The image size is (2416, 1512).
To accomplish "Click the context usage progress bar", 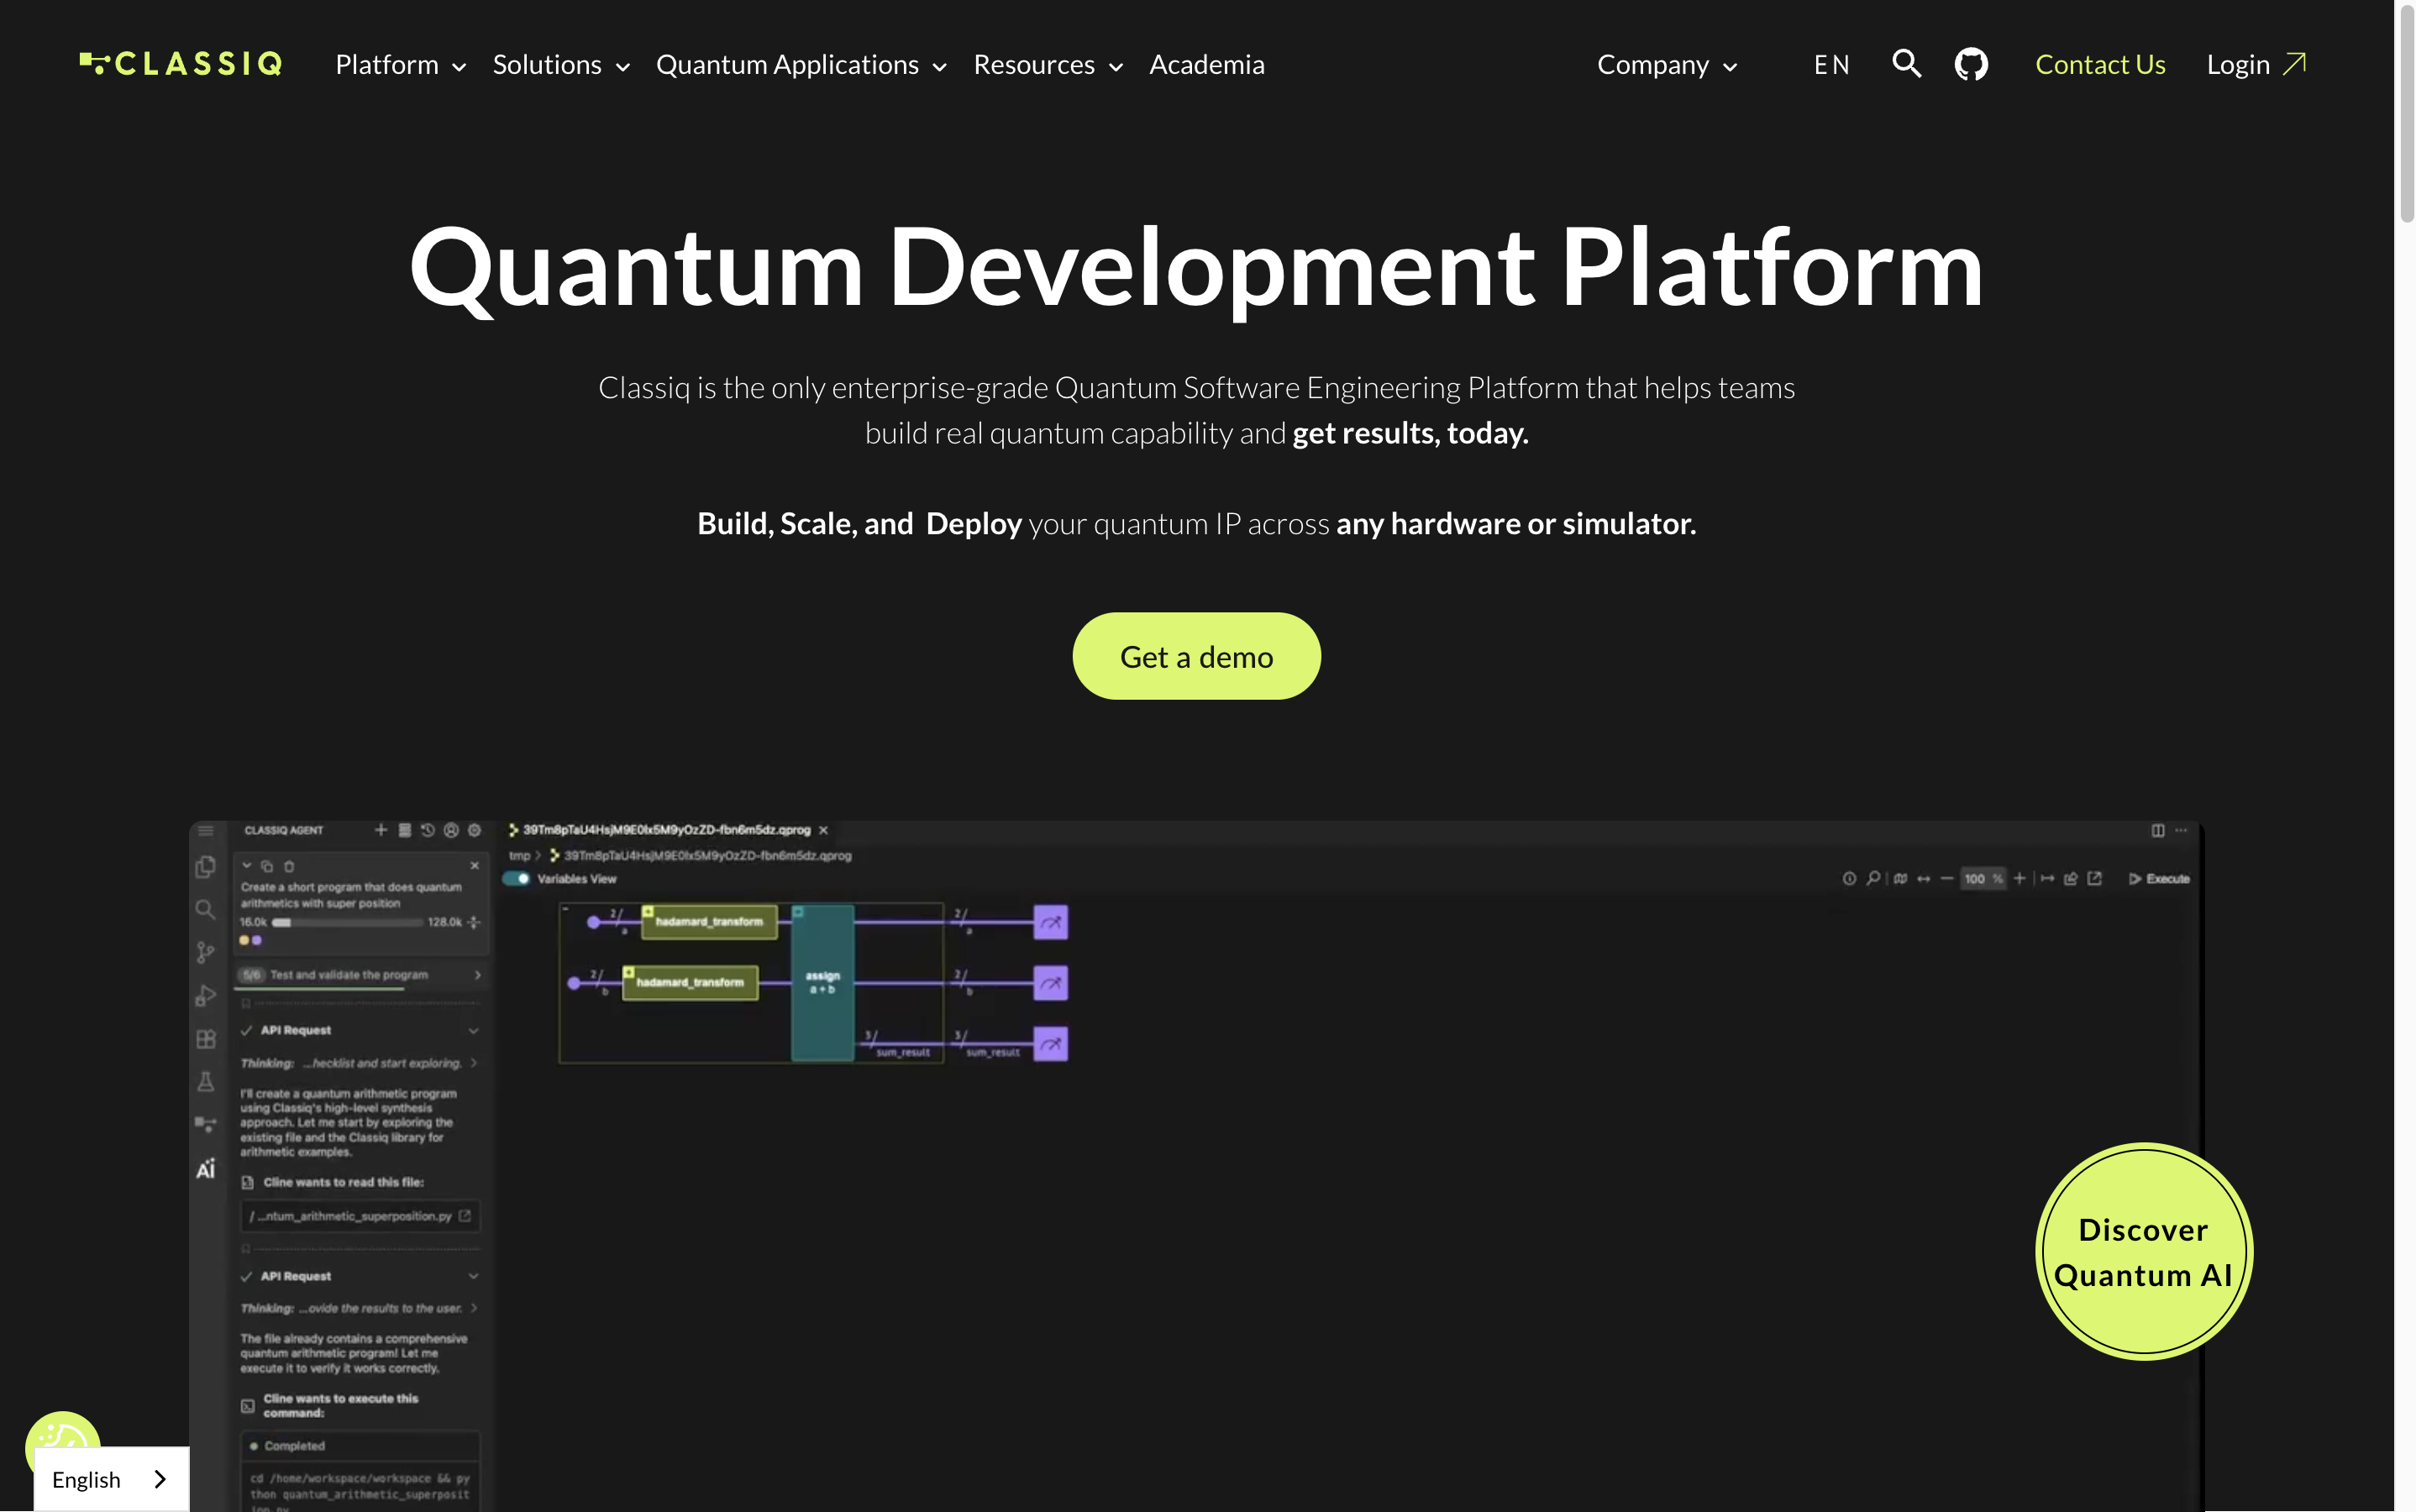I will (x=347, y=922).
